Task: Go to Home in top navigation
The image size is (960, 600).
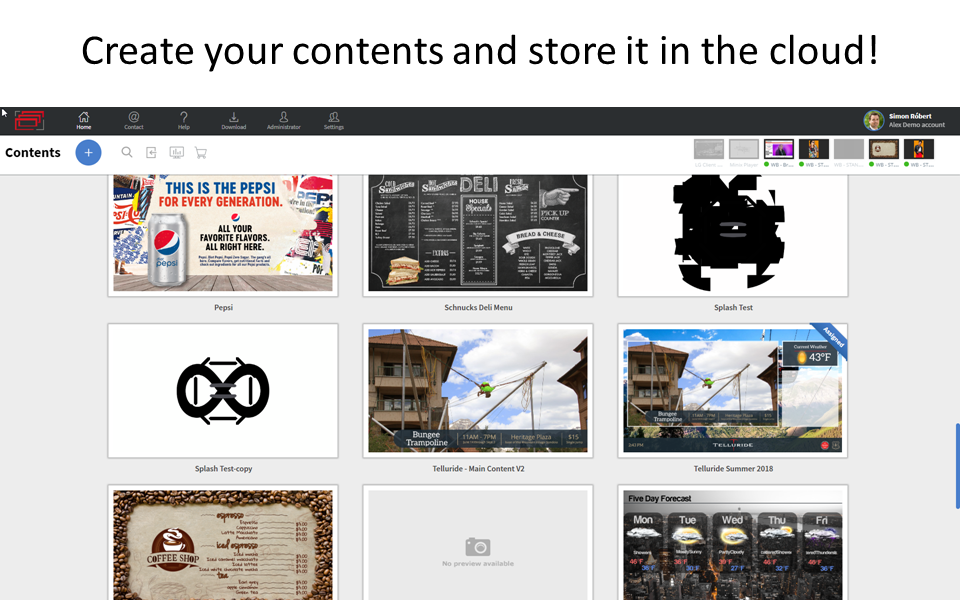Action: click(x=84, y=121)
